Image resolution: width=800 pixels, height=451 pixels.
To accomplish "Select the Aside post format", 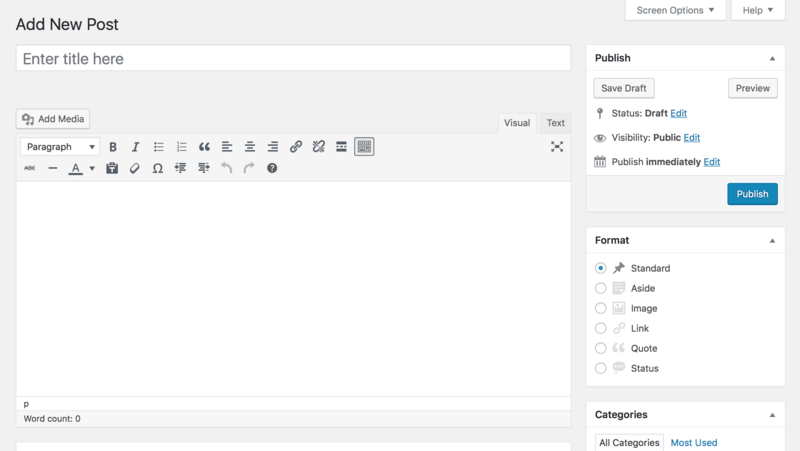I will 600,288.
